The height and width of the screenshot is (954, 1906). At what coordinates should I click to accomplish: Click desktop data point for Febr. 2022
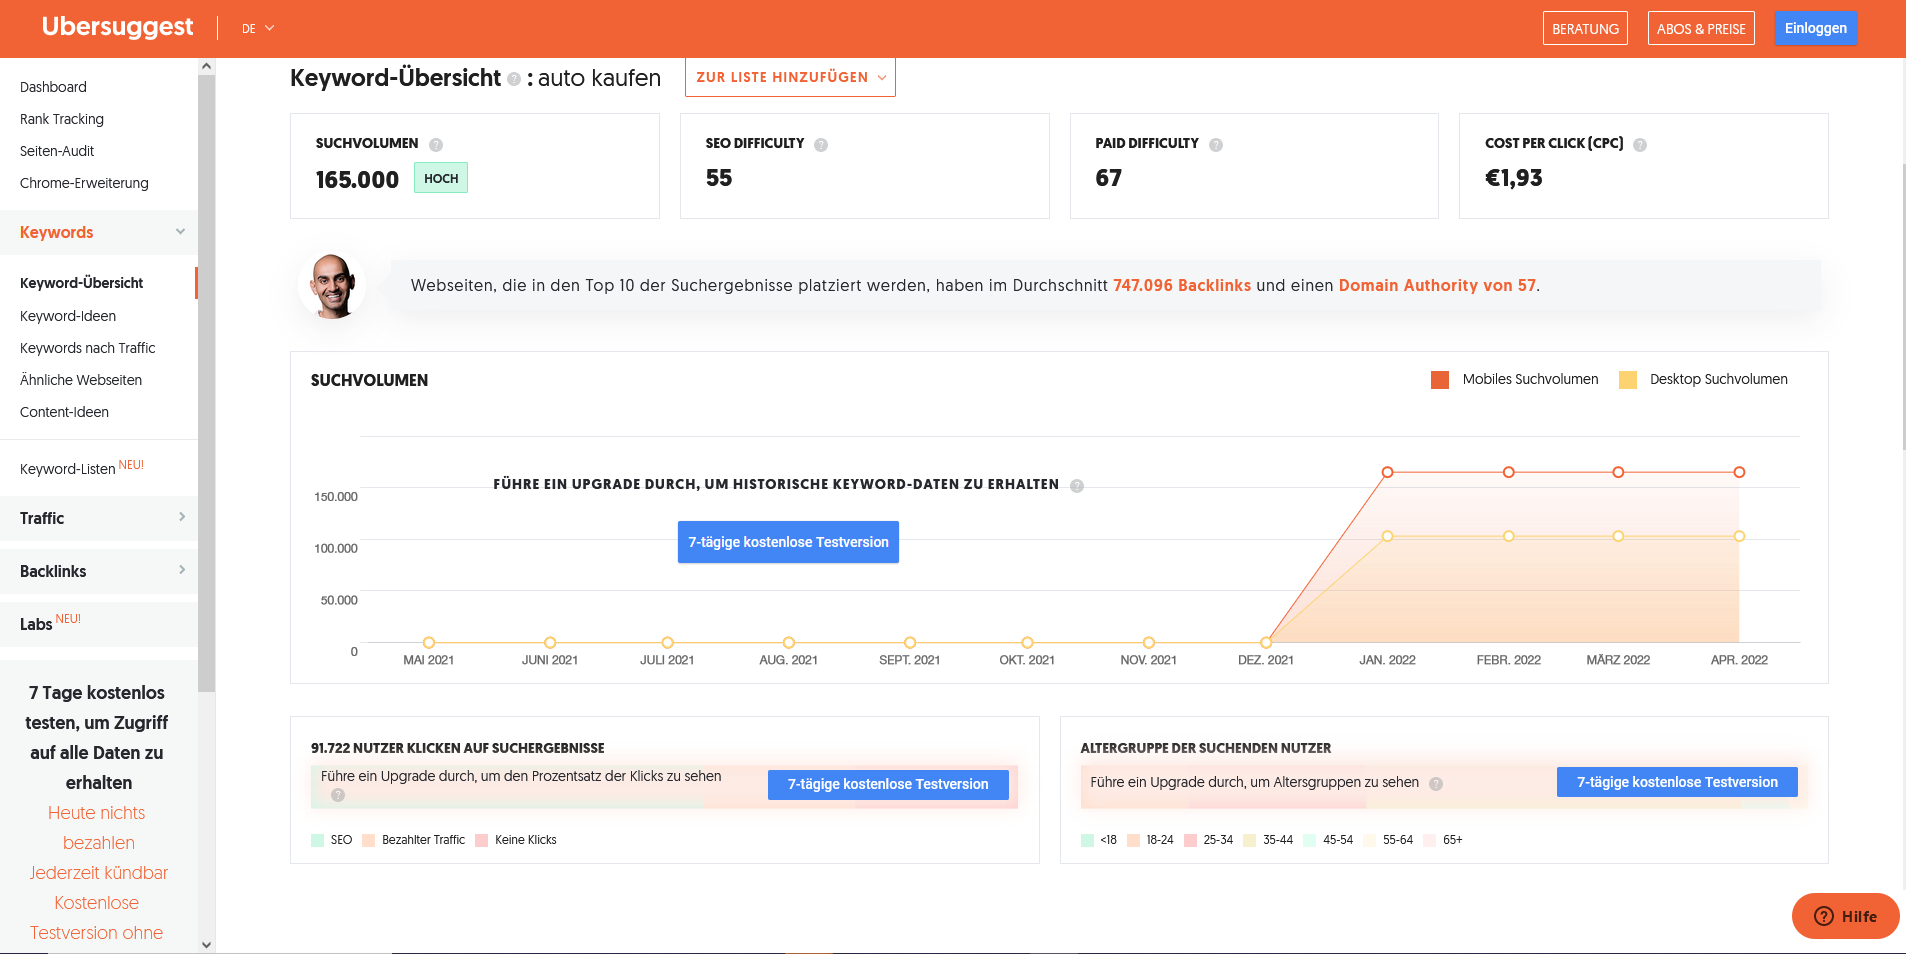[x=1509, y=536]
